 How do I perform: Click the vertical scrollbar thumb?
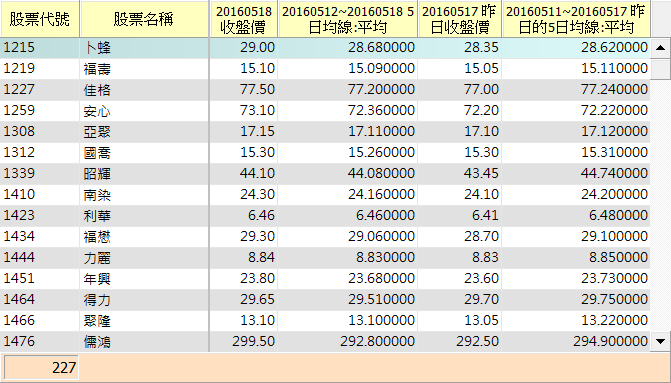(660, 69)
